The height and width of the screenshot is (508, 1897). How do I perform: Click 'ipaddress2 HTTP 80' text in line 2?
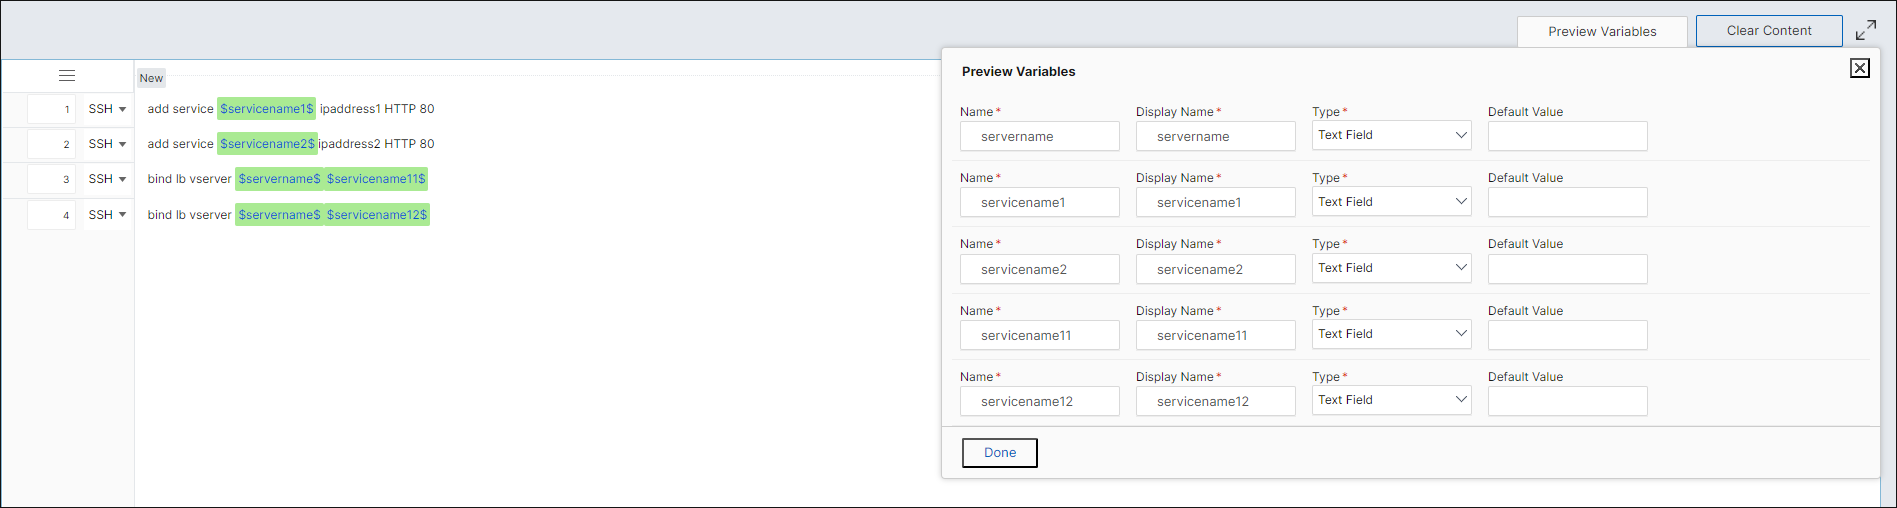tap(377, 144)
